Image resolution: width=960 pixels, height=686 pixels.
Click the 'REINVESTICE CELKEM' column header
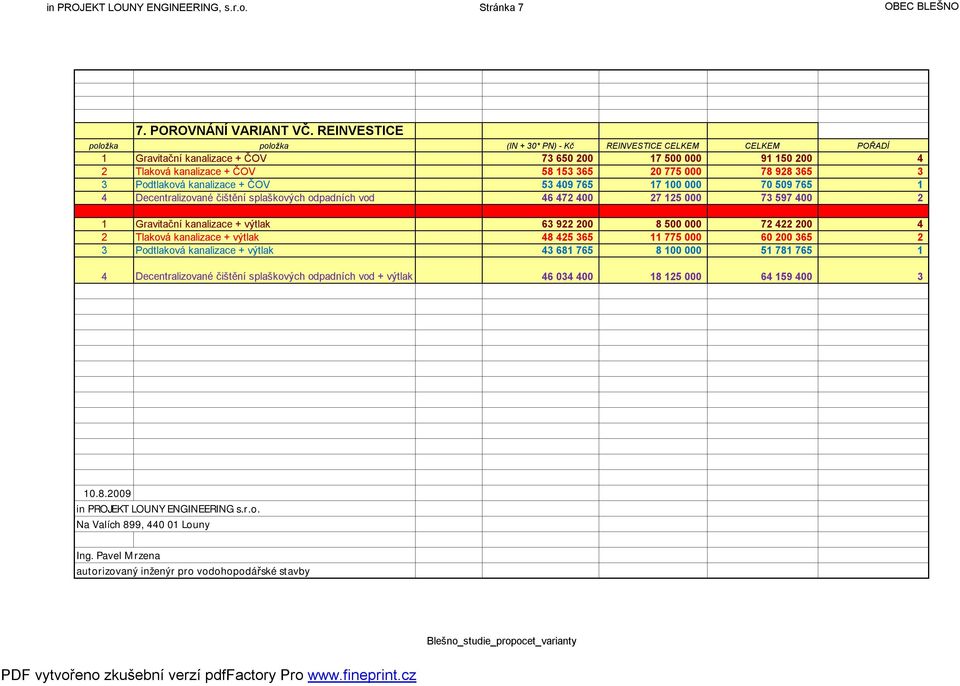[653, 146]
